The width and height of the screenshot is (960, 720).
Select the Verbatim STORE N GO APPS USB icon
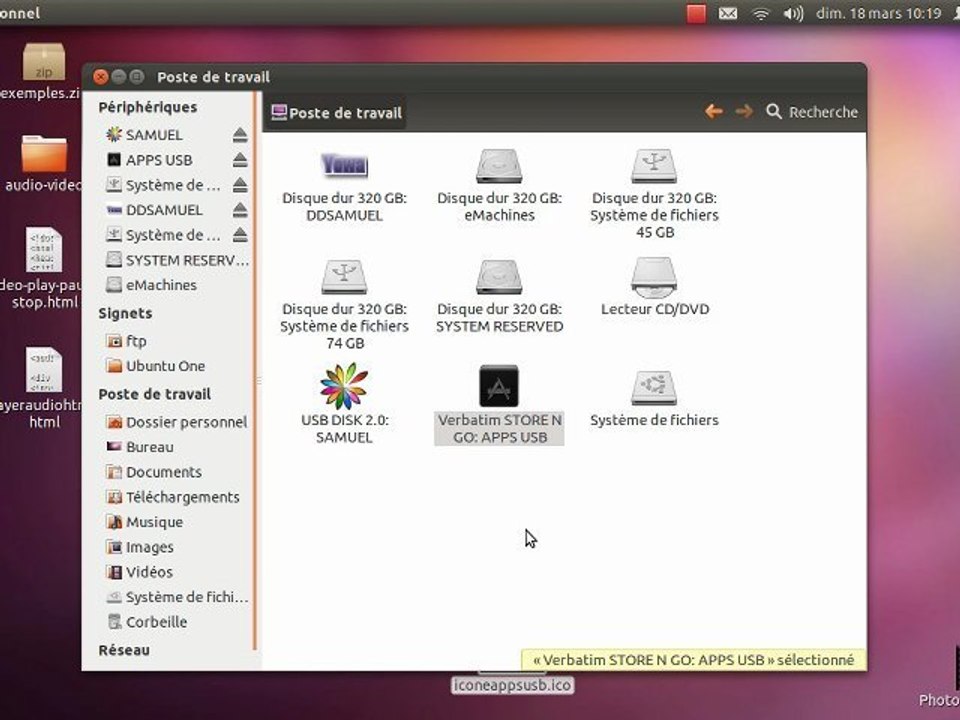click(x=499, y=386)
